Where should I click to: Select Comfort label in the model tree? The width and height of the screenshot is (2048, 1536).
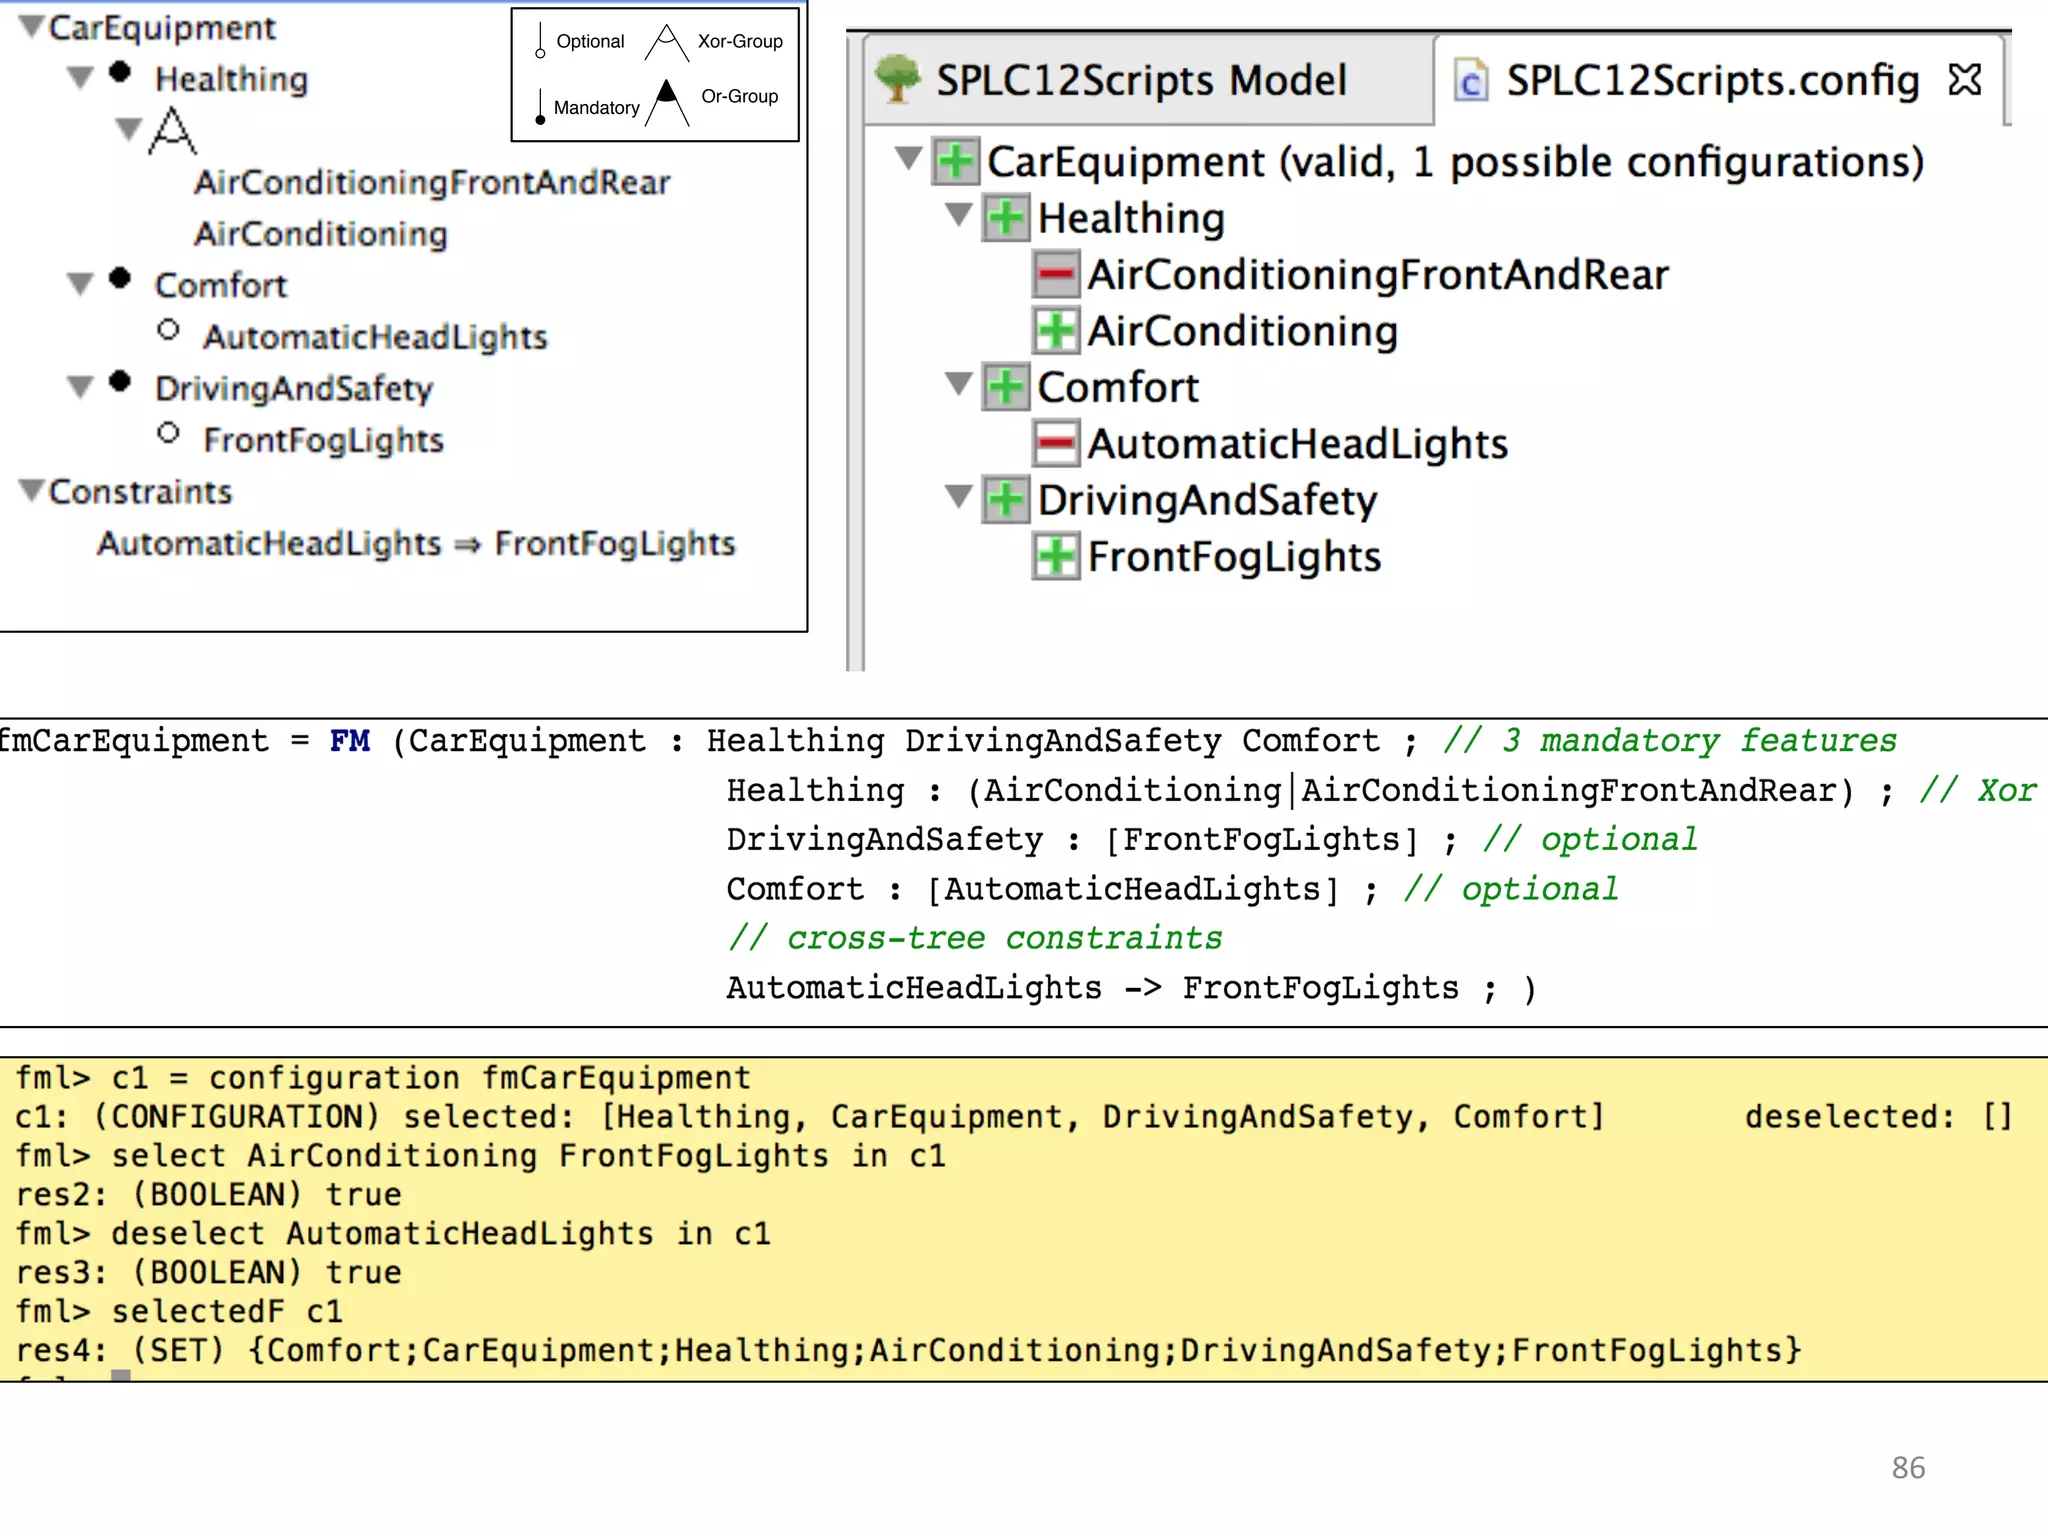221,285
